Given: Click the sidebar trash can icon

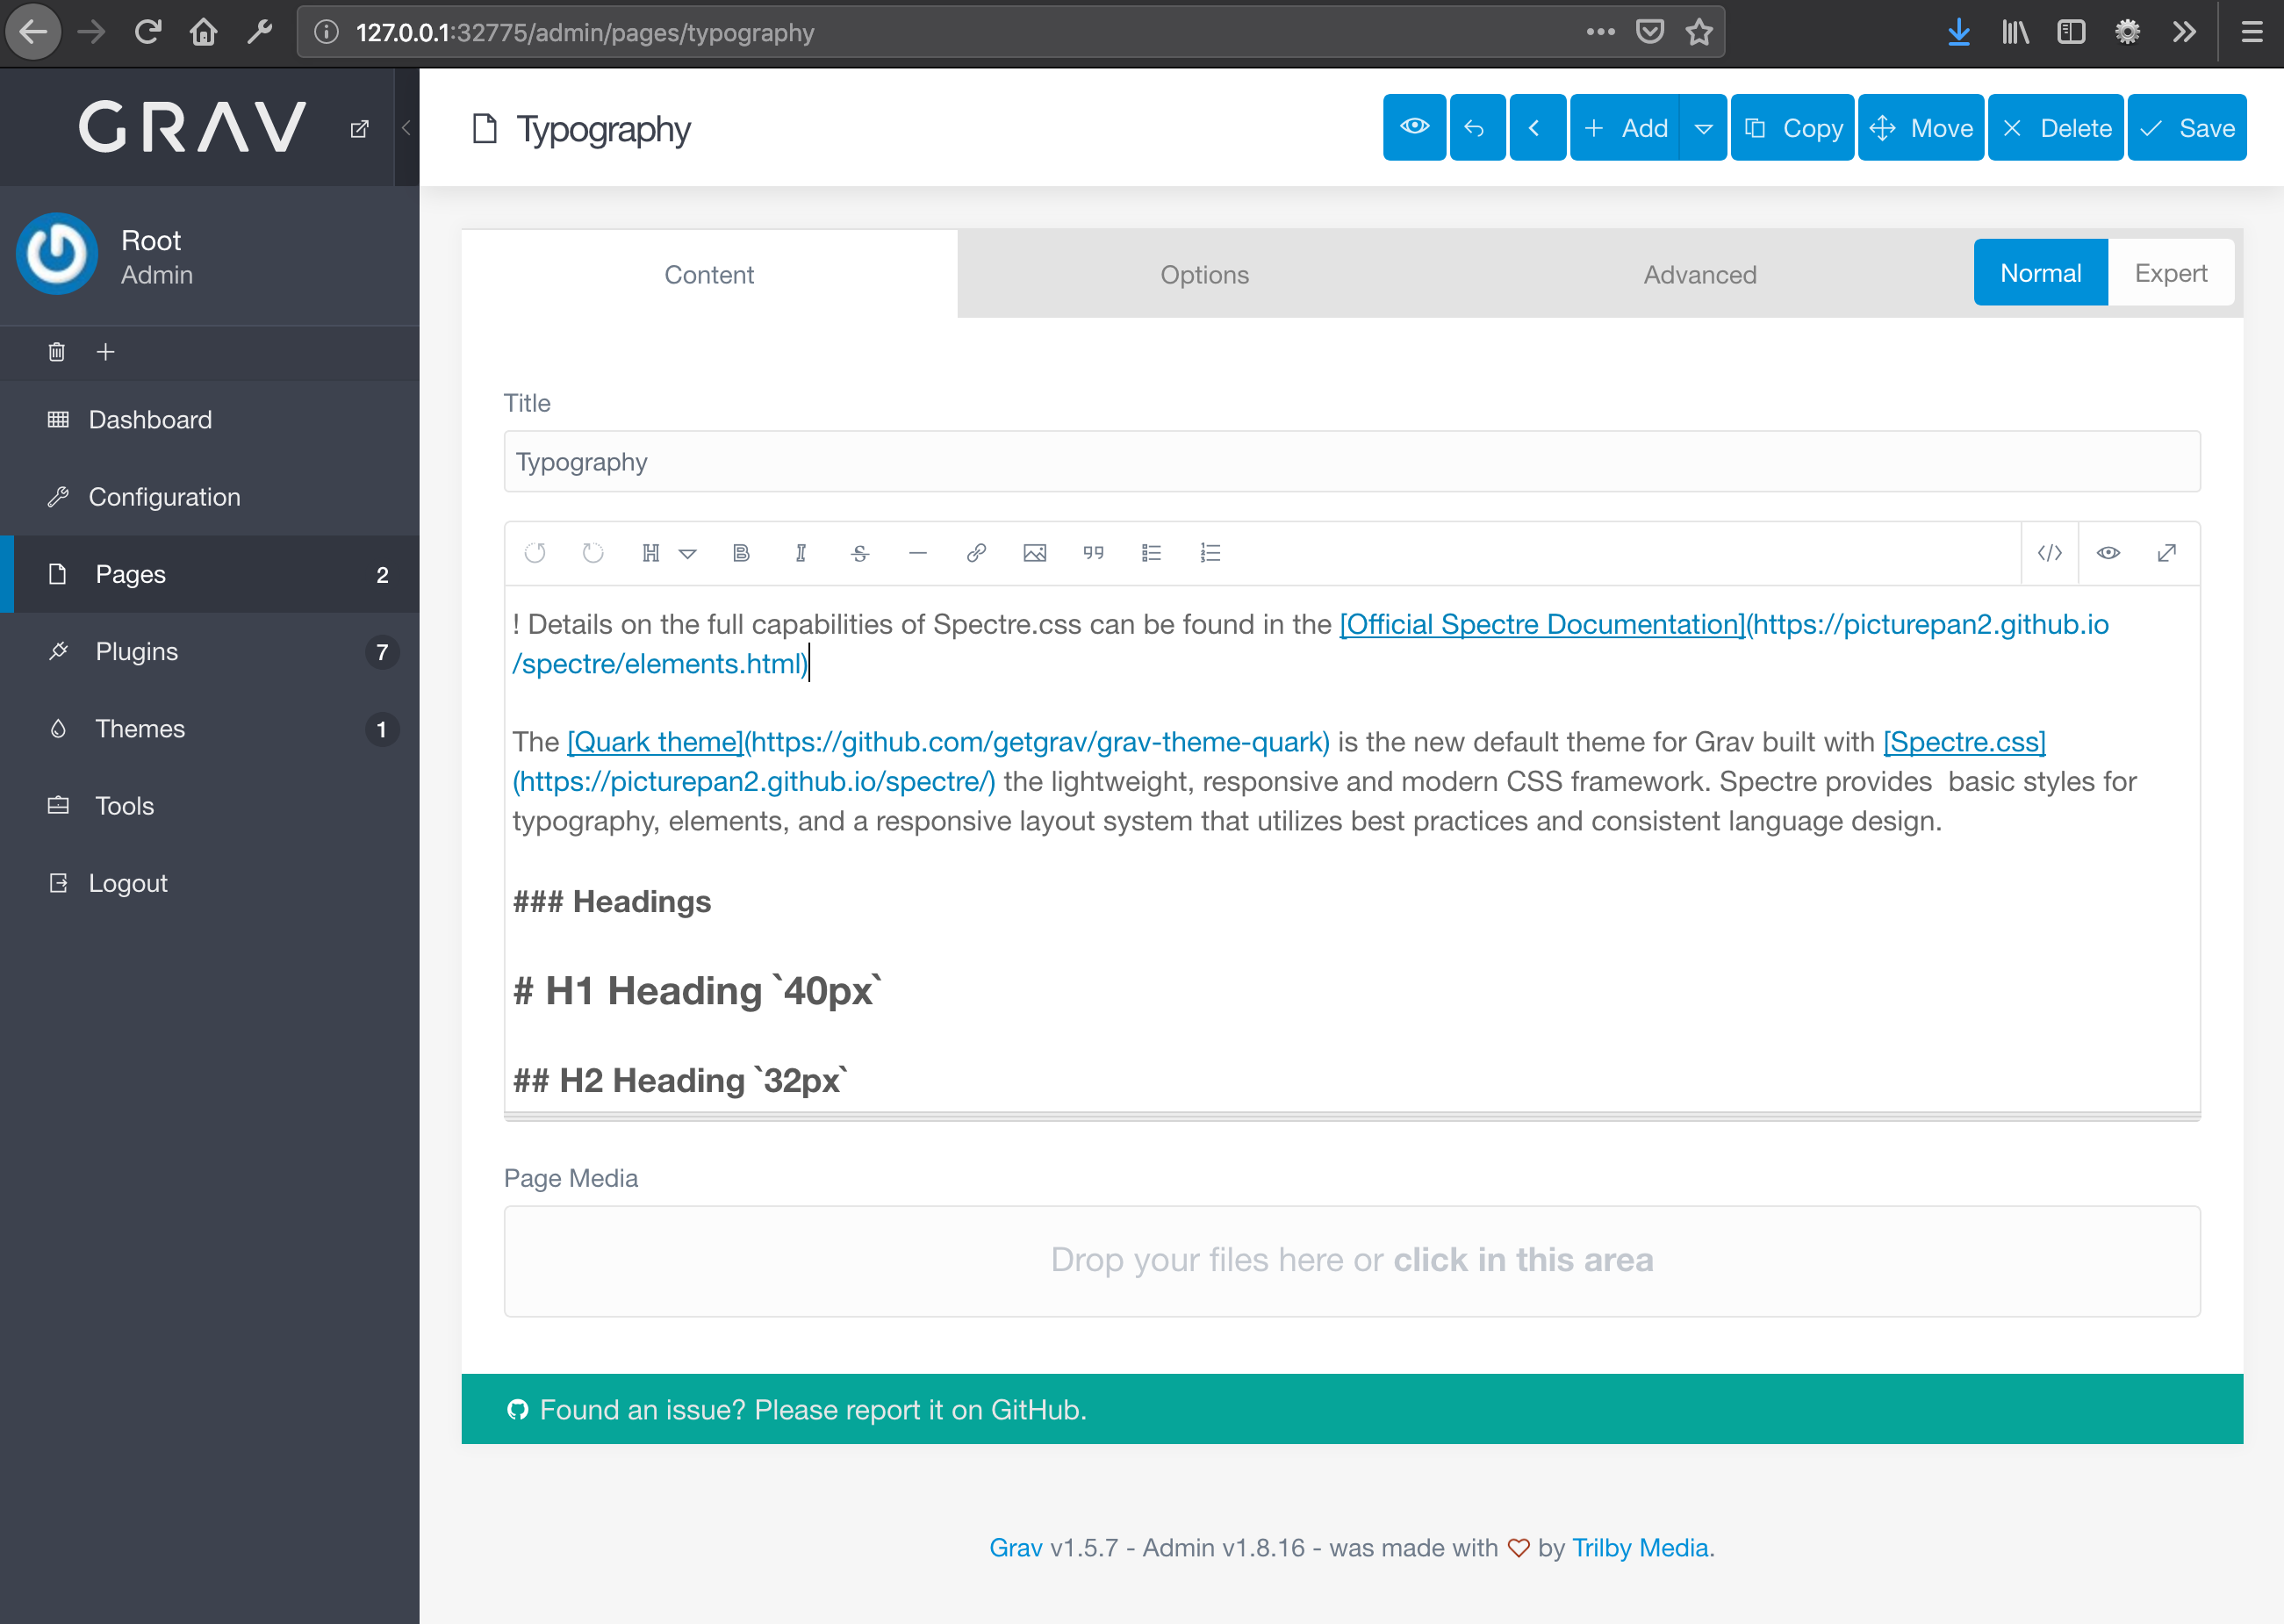Looking at the screenshot, I should (x=57, y=352).
